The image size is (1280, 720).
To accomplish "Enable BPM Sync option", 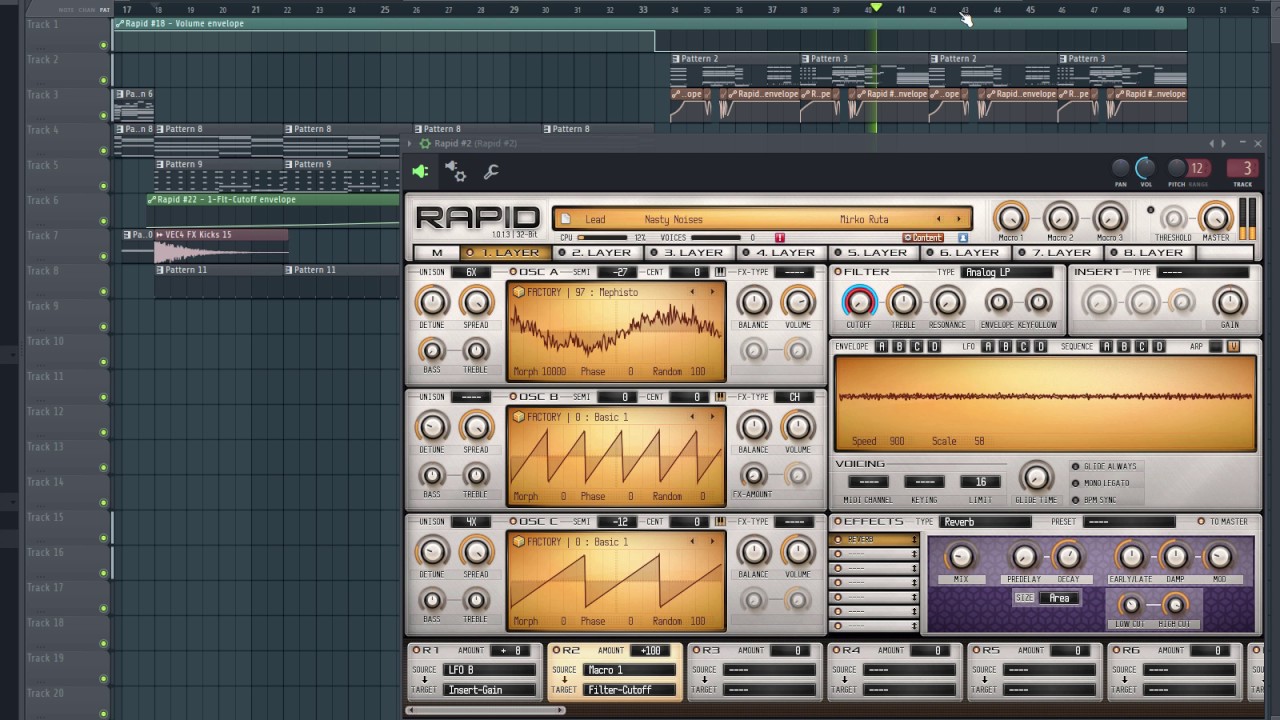I will click(1076, 500).
